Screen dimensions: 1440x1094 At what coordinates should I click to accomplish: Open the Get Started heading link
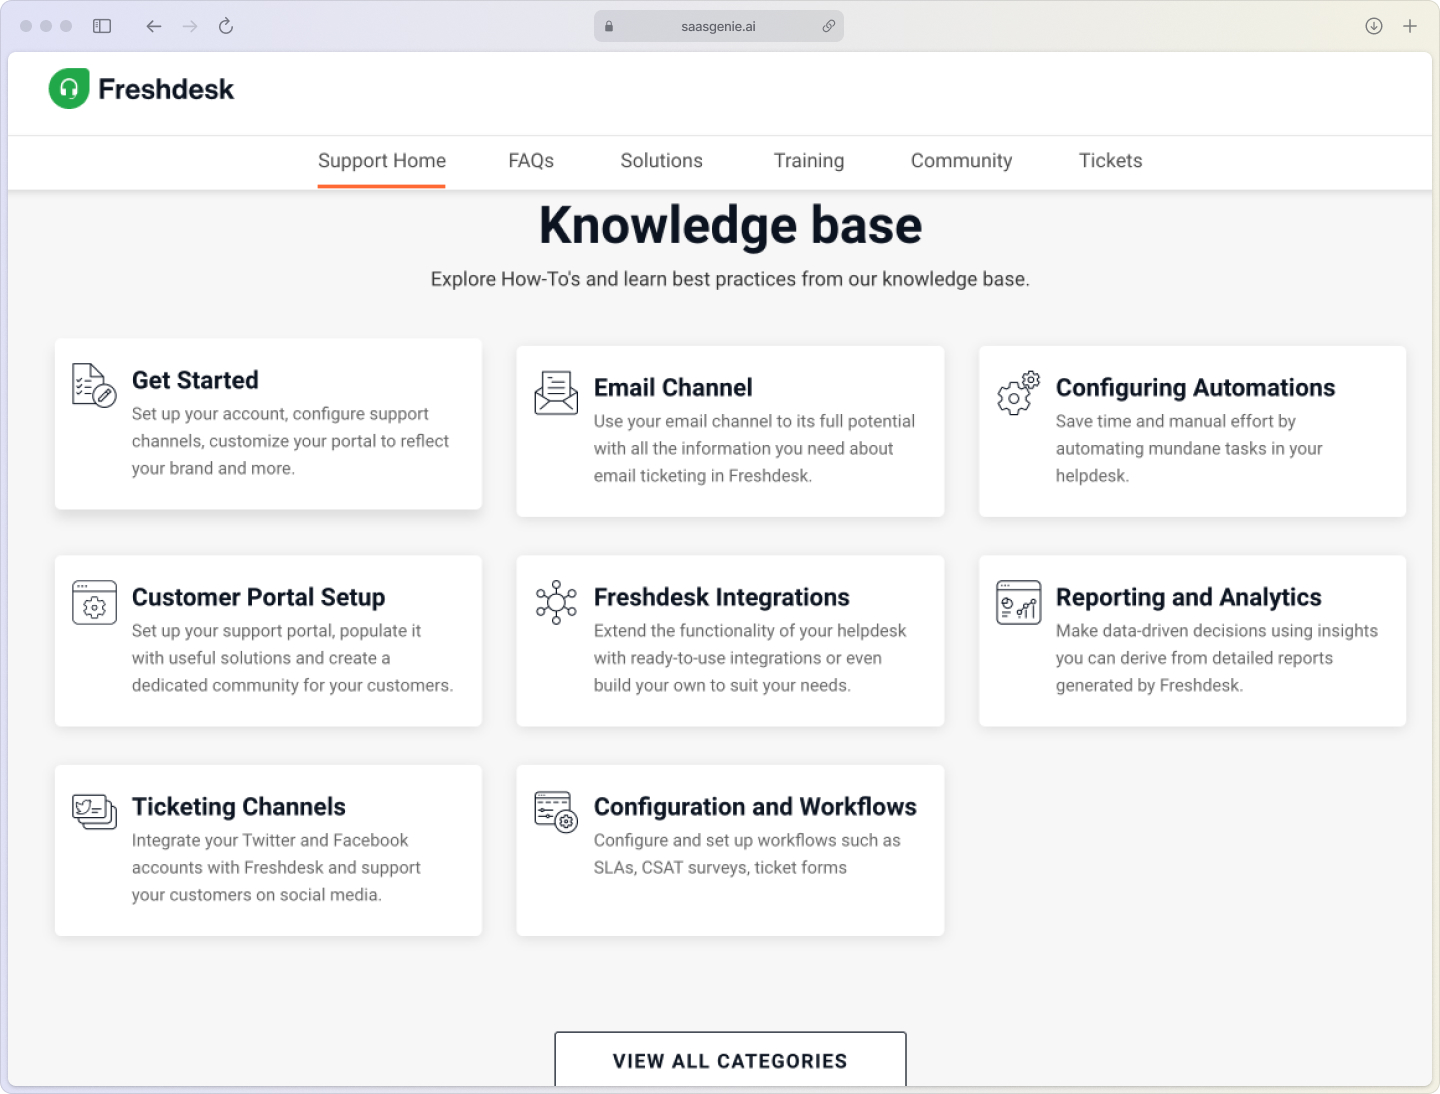pos(195,380)
